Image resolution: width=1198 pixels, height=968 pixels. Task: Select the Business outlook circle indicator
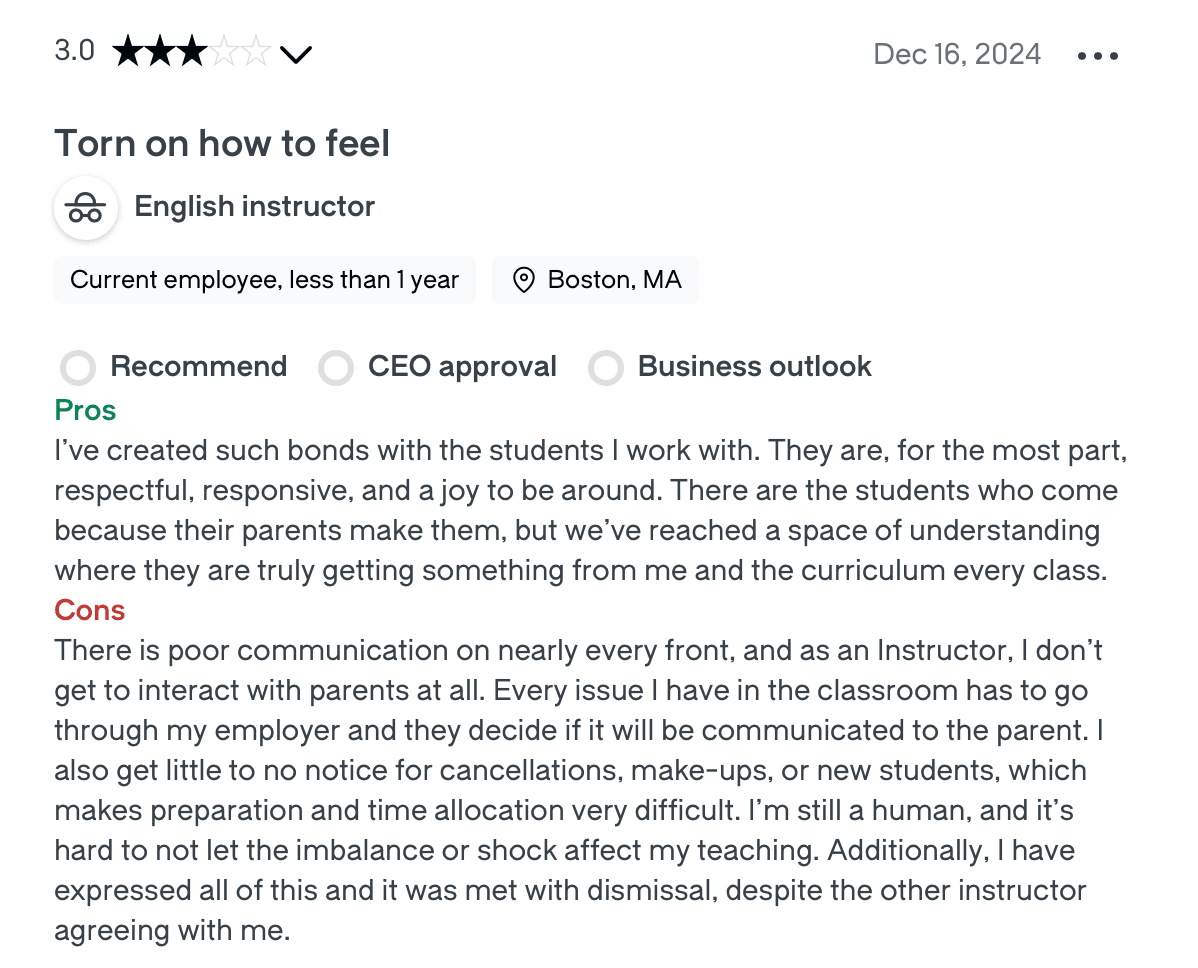click(605, 368)
